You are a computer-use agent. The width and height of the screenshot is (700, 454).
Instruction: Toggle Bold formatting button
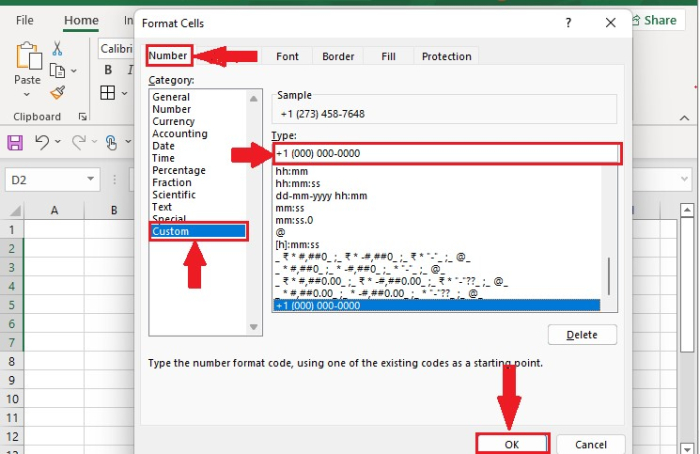coord(108,70)
